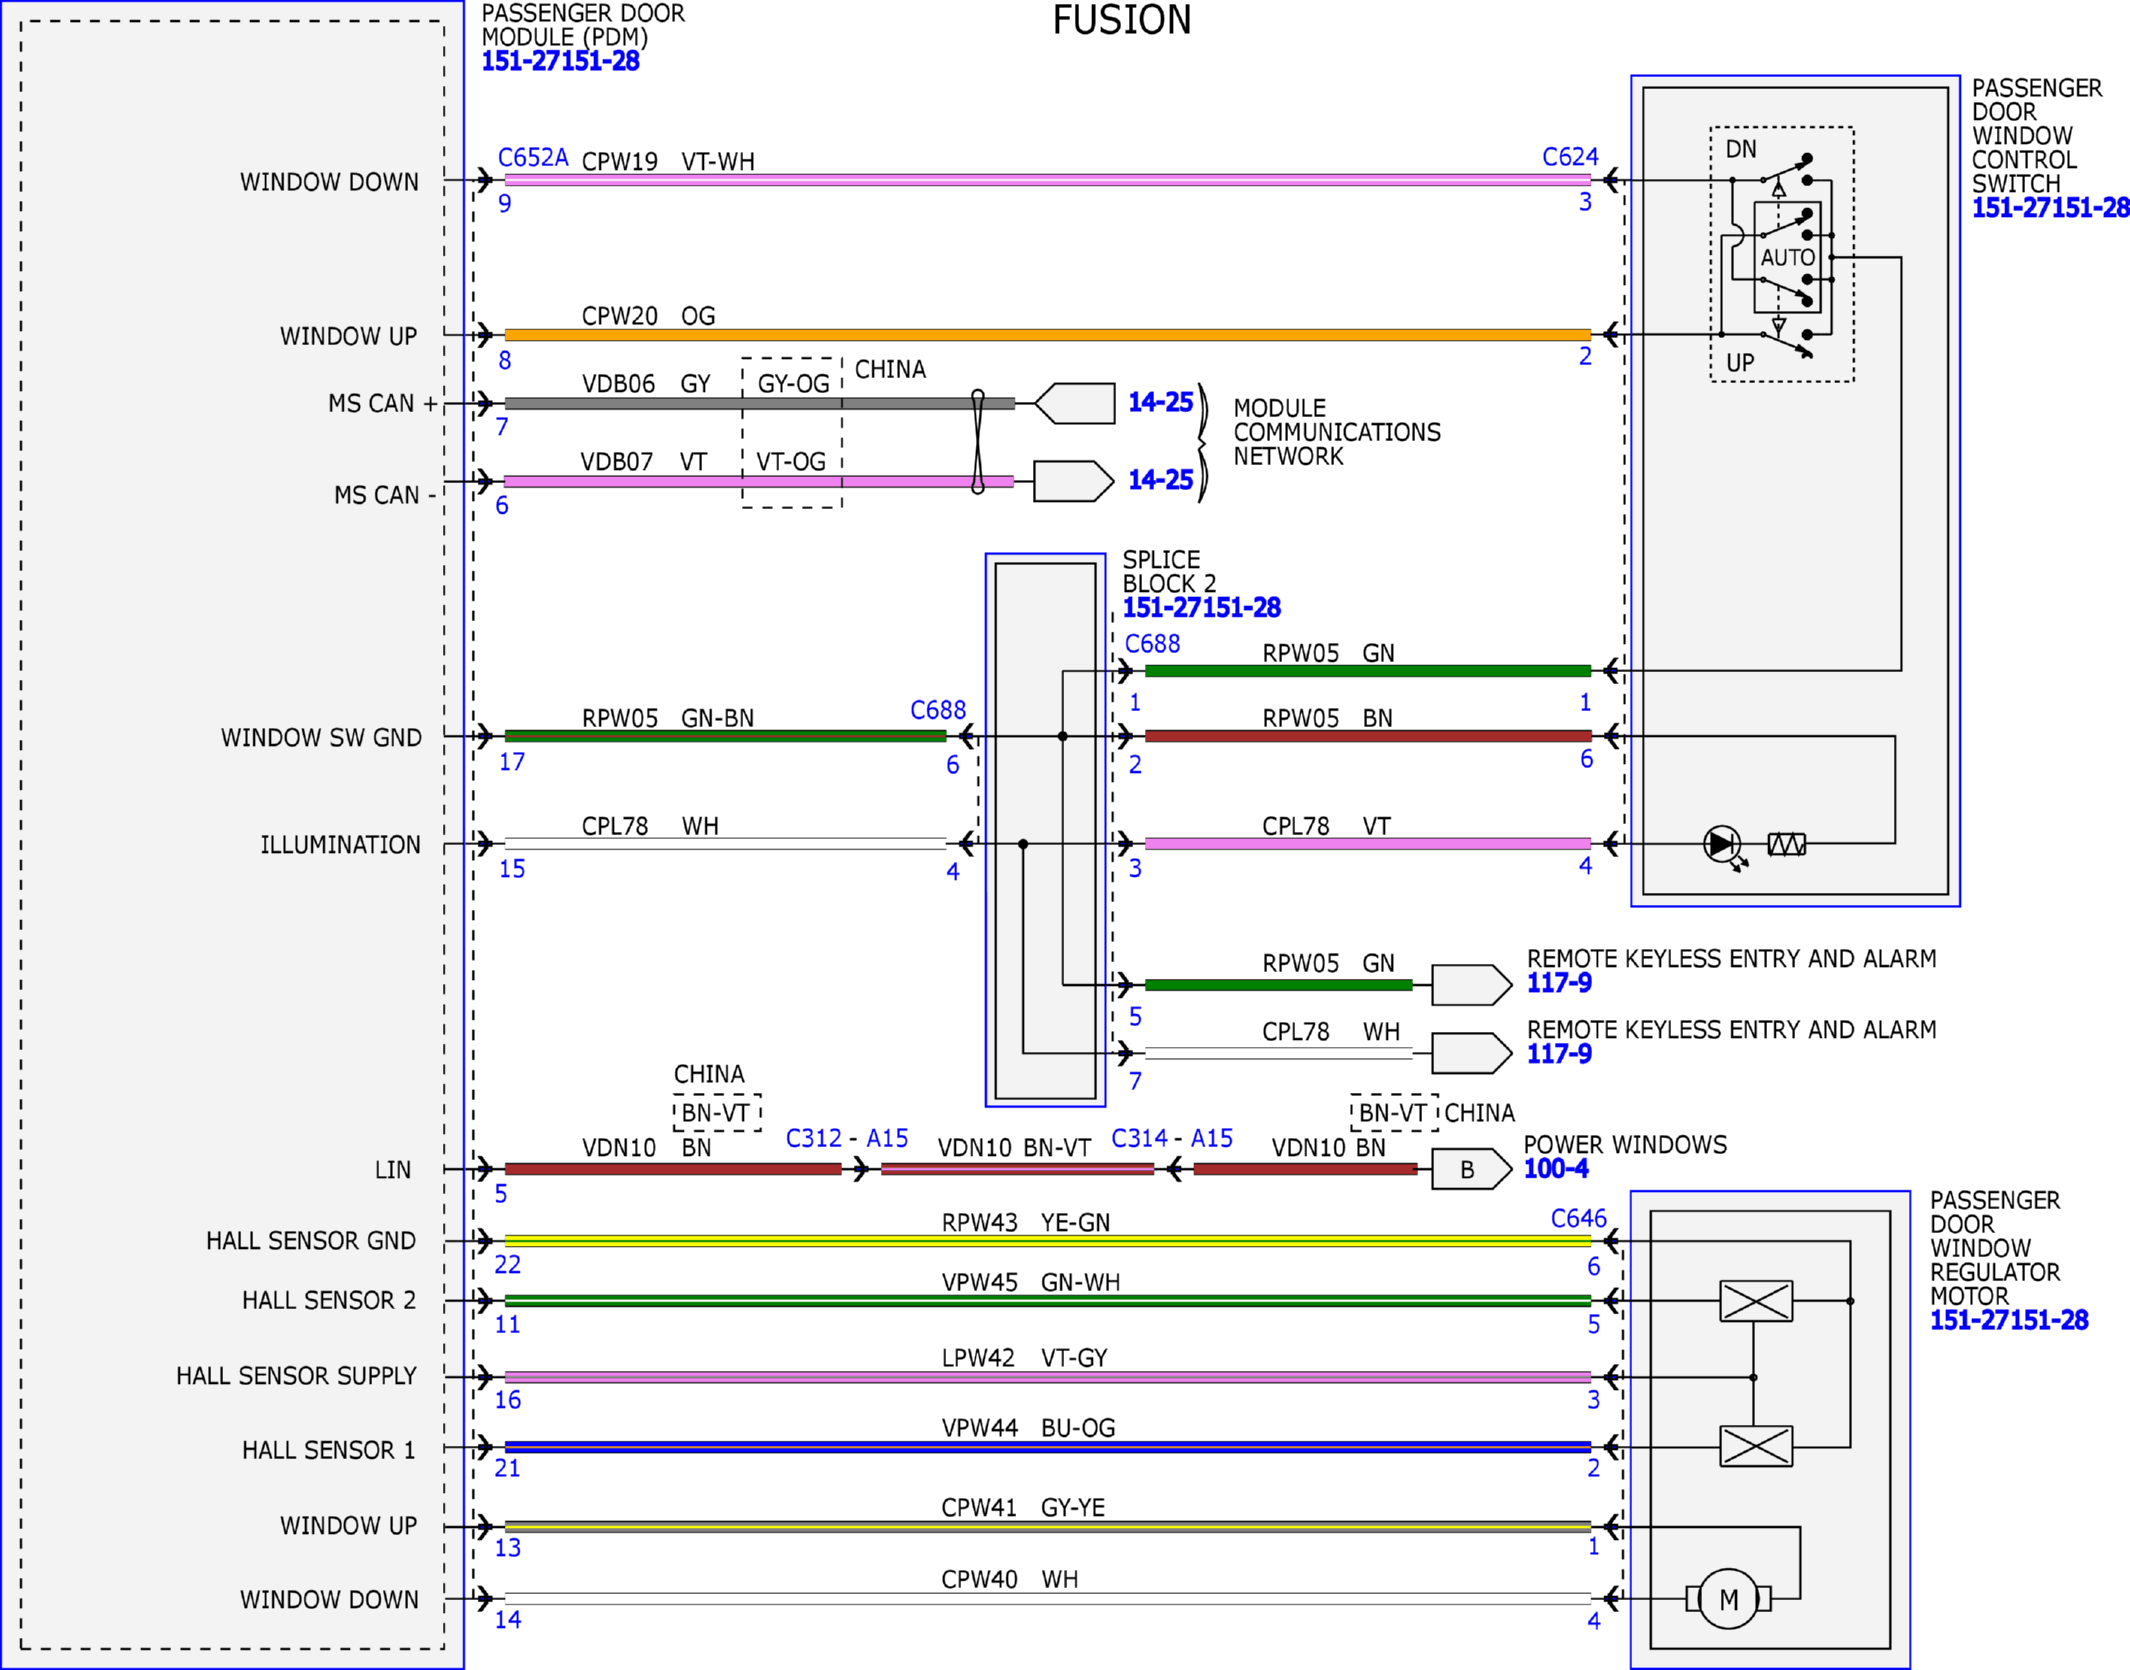This screenshot has width=2130, height=1670.
Task: Click off-page connector arrow on VDB07 VT wire
Action: pos(1074,481)
